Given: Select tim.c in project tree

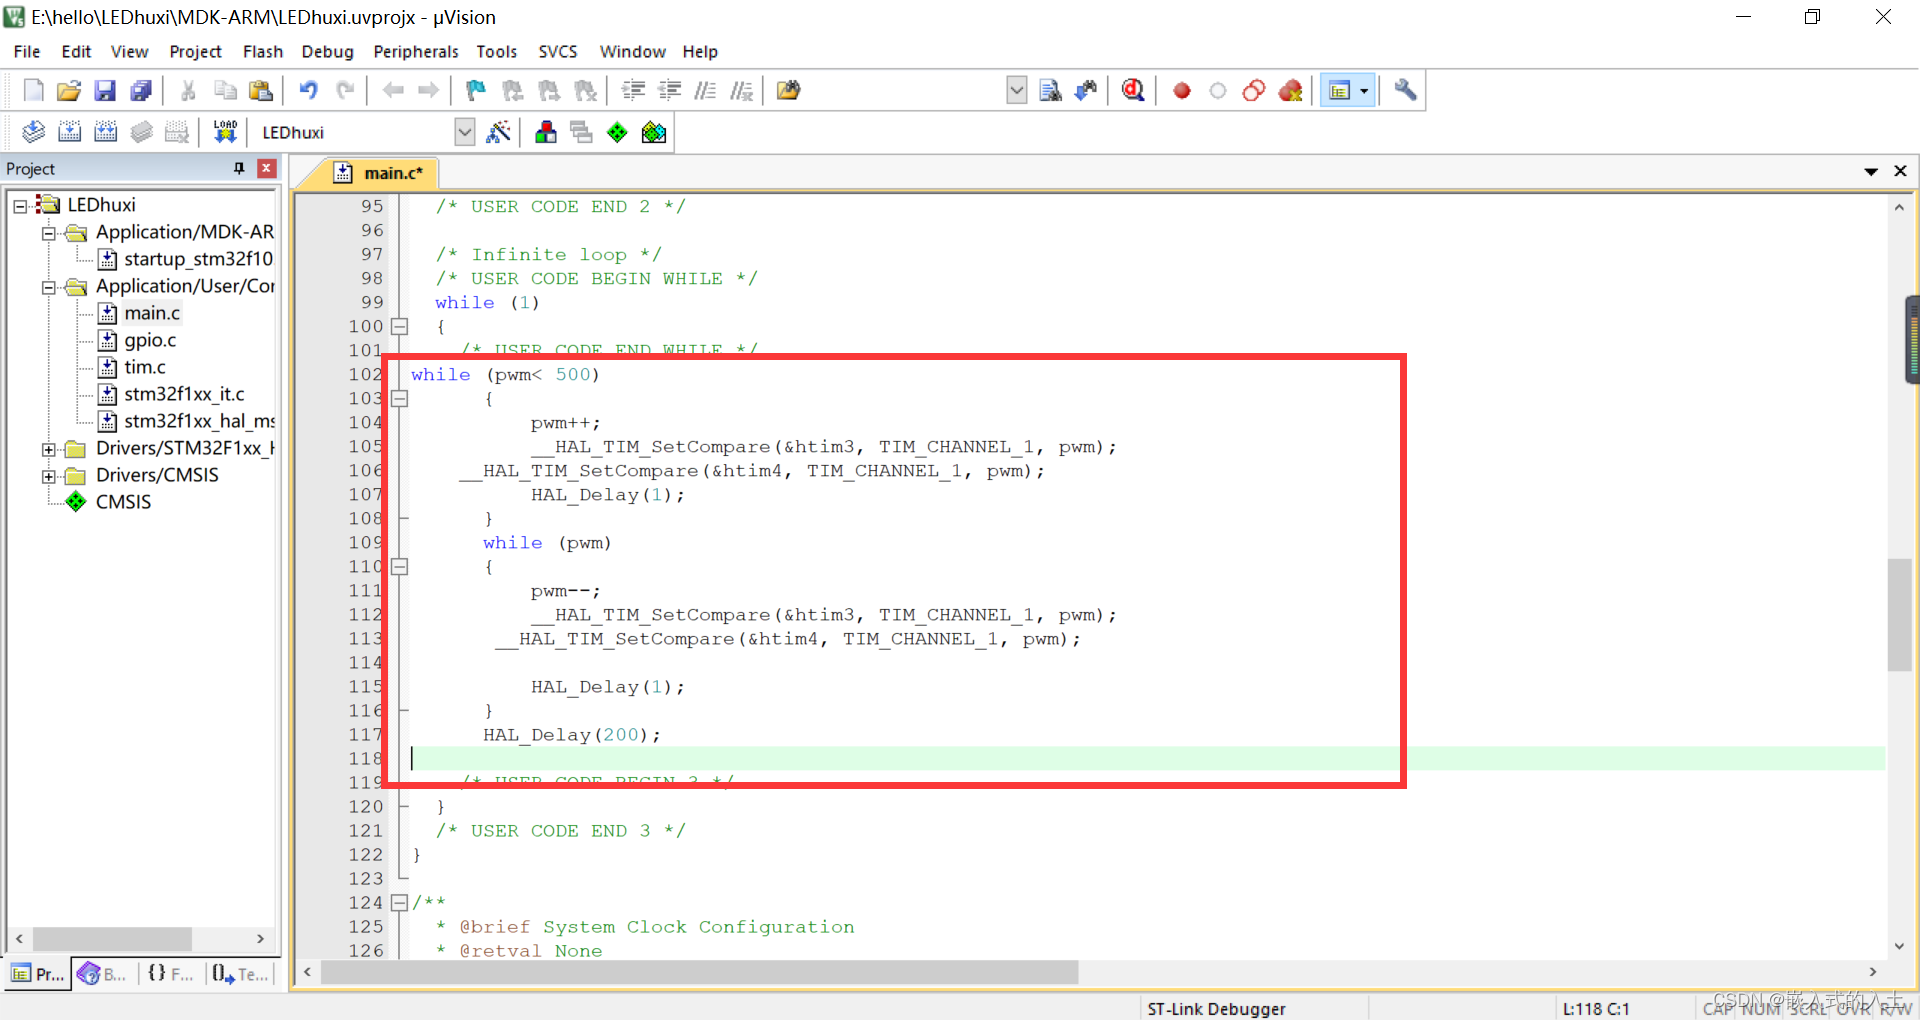Looking at the screenshot, I should [x=145, y=367].
